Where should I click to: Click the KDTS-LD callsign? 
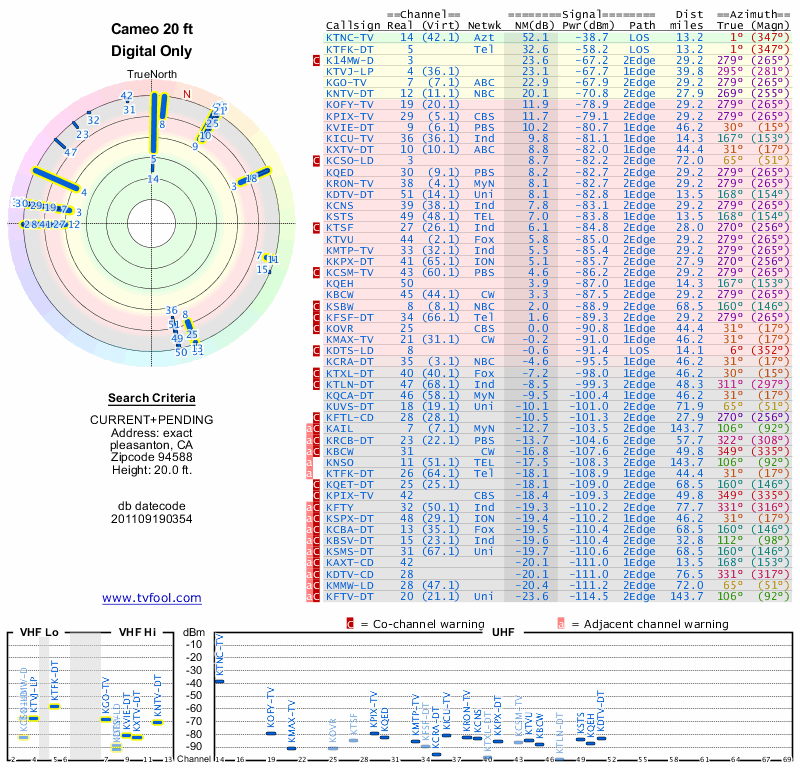pos(350,351)
